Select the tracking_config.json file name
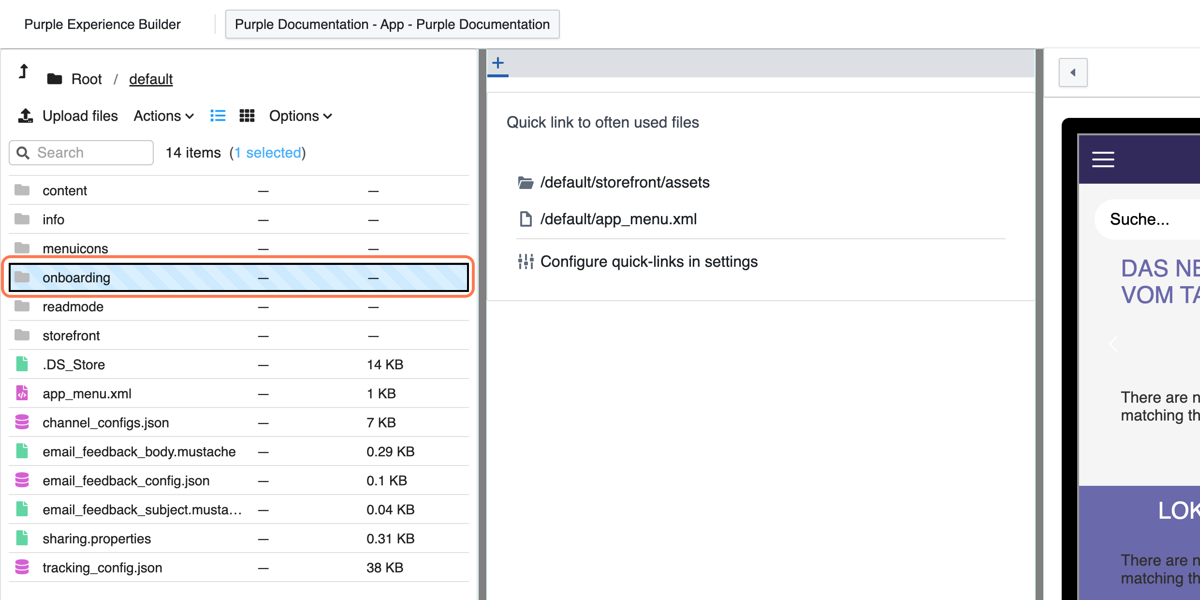Viewport: 1200px width, 600px height. click(x=102, y=568)
